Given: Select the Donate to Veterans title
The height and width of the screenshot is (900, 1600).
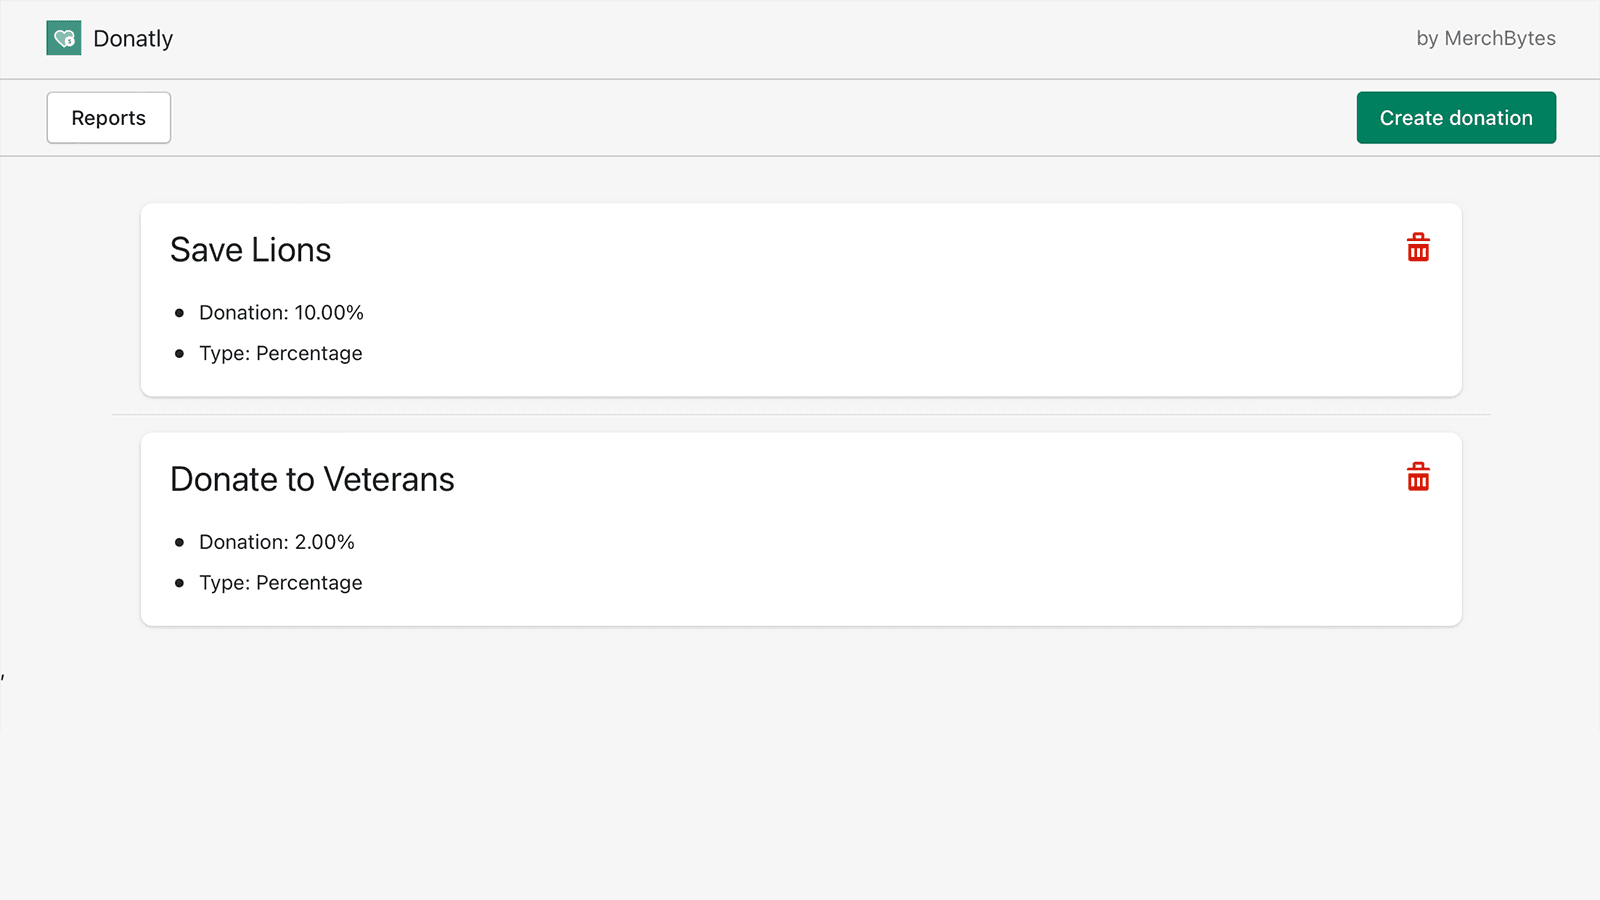Looking at the screenshot, I should point(312,479).
